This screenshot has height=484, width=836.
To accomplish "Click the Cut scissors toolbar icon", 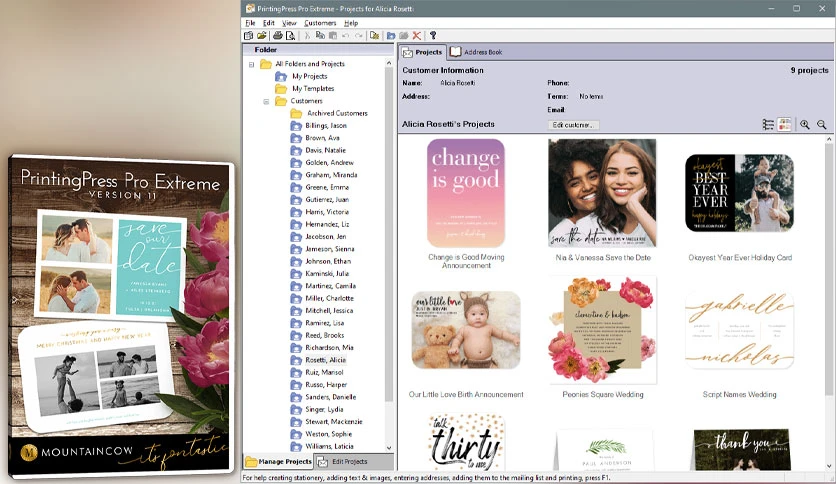I will click(x=307, y=36).
